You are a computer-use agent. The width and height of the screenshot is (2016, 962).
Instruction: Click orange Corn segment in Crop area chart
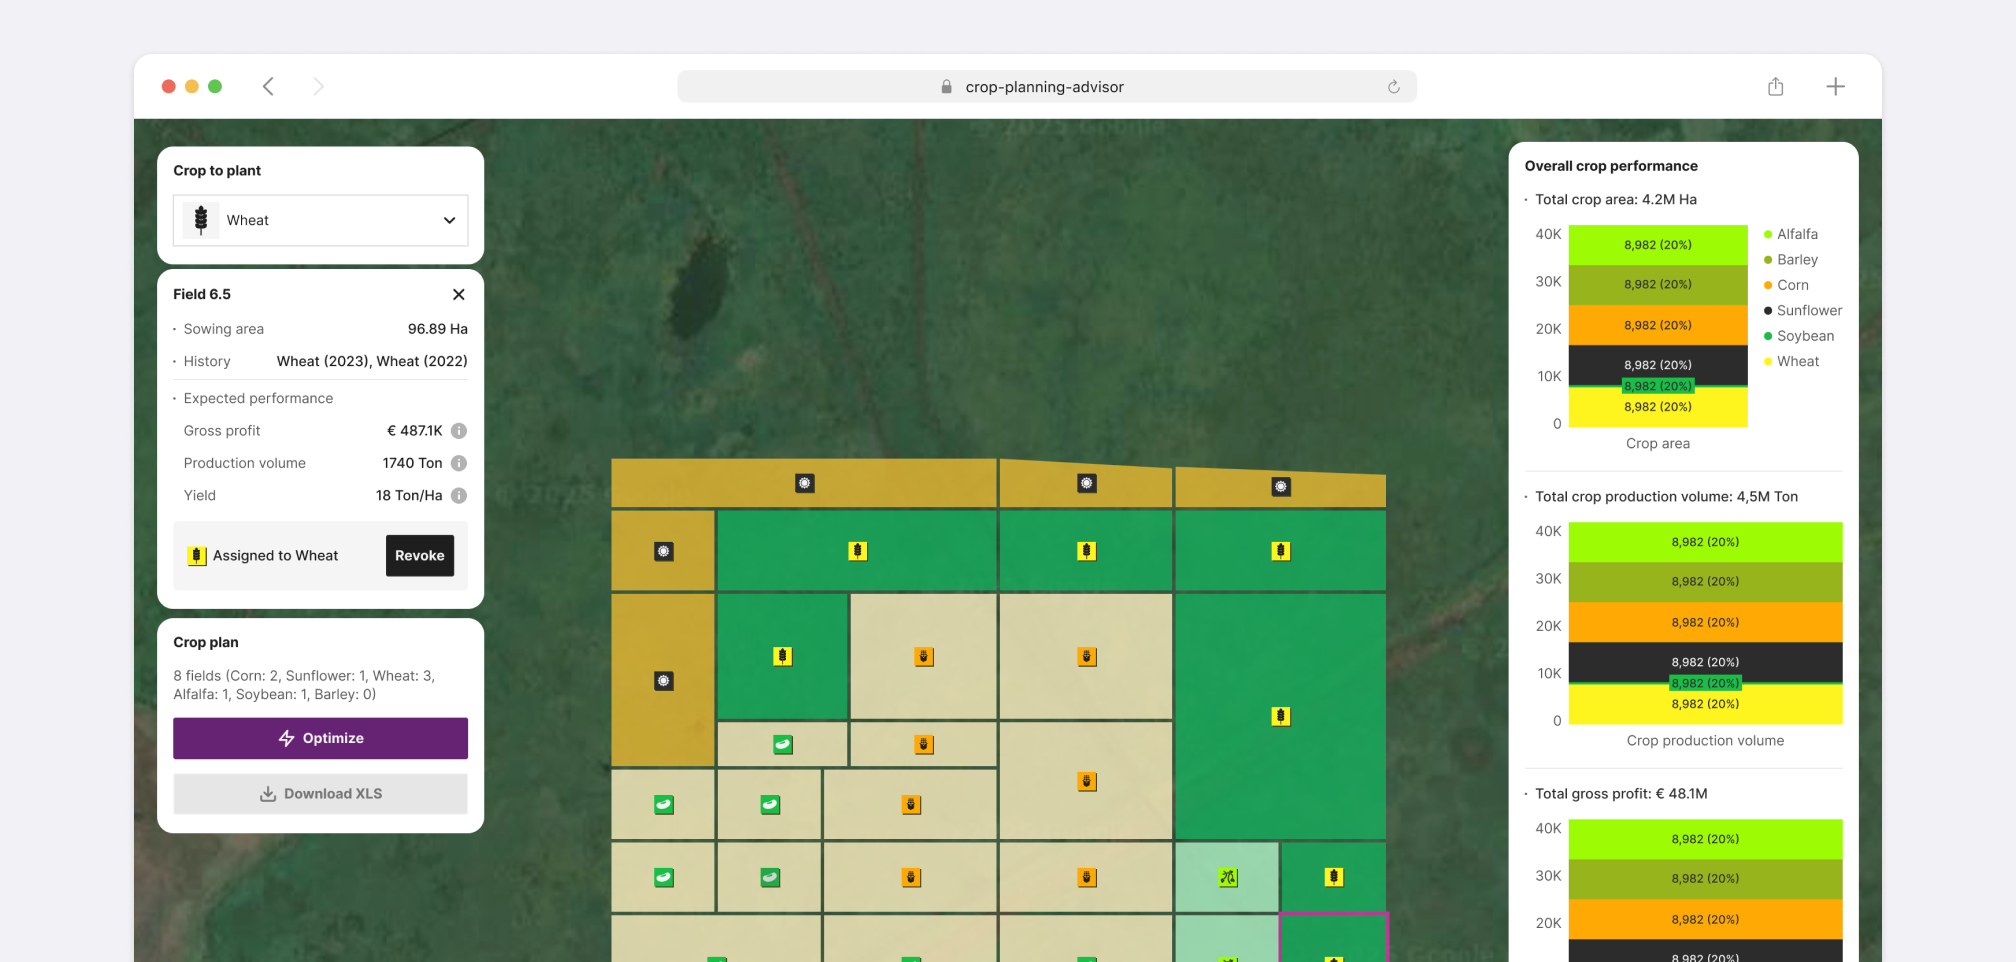1657,325
